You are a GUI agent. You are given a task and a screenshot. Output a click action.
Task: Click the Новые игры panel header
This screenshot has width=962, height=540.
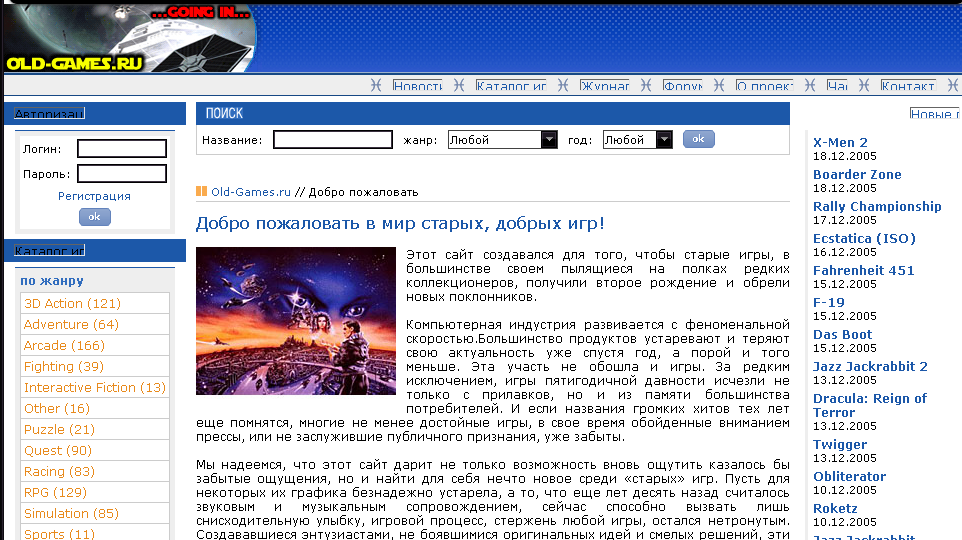coord(935,114)
